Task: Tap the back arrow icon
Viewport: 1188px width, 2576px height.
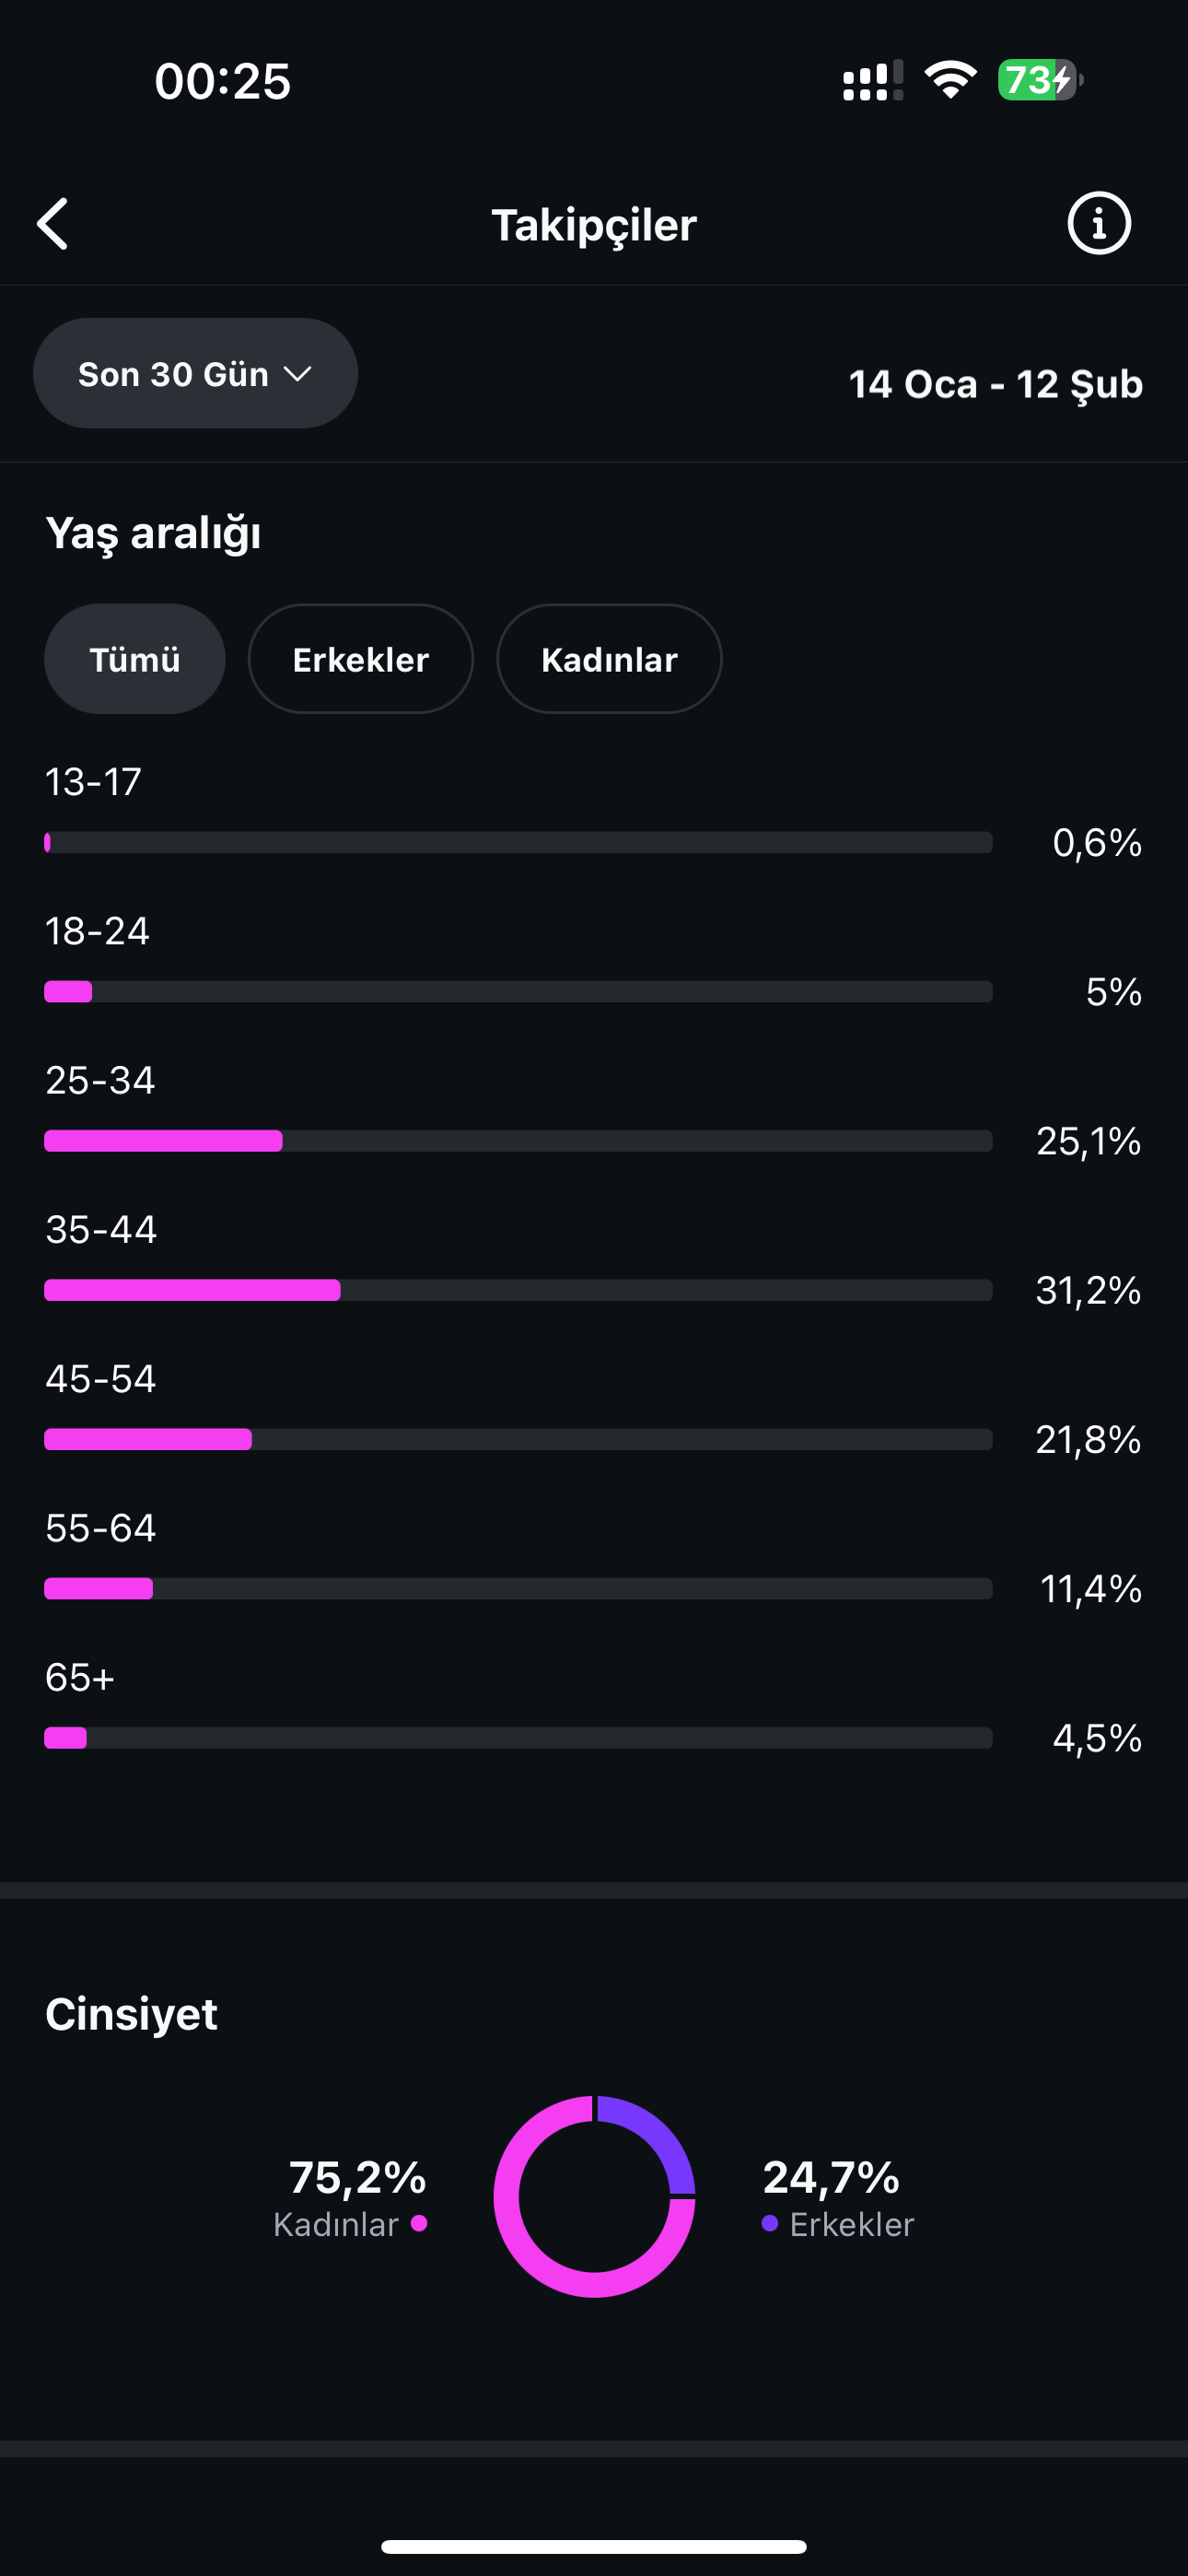Action: pos(53,223)
